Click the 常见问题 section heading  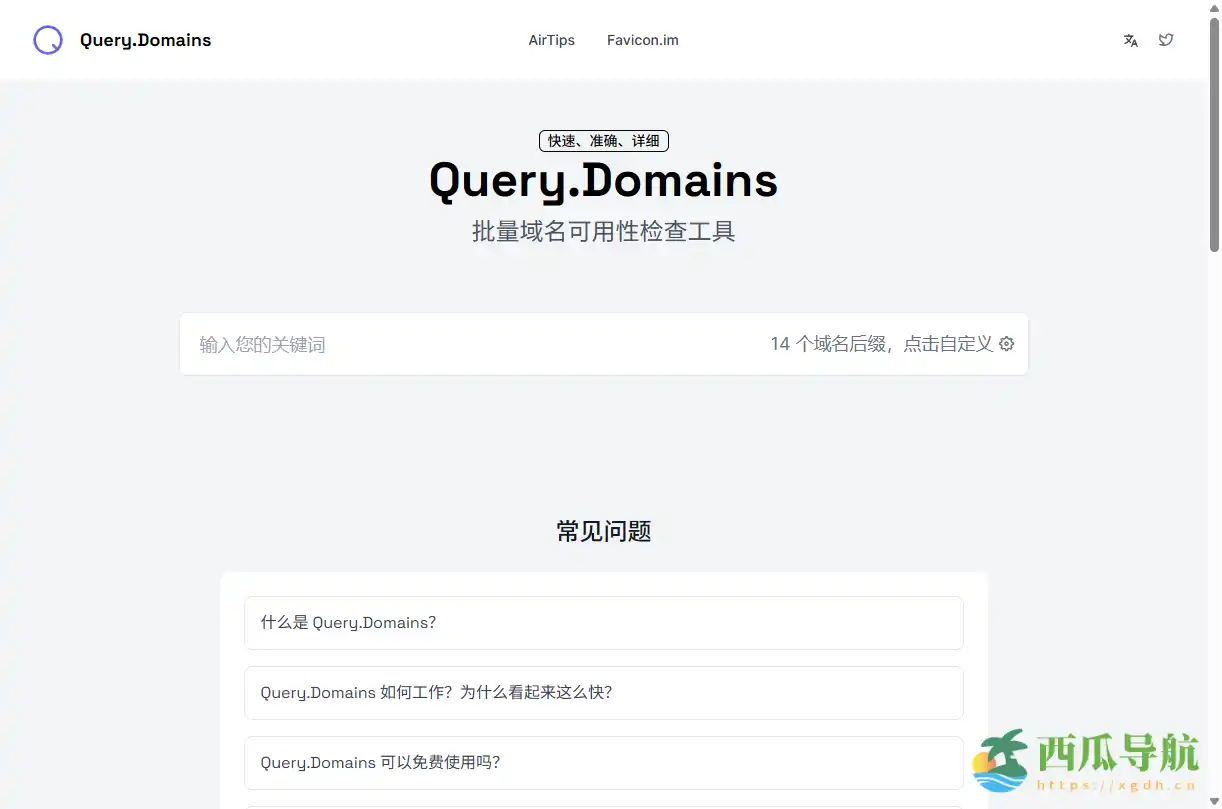coord(603,531)
